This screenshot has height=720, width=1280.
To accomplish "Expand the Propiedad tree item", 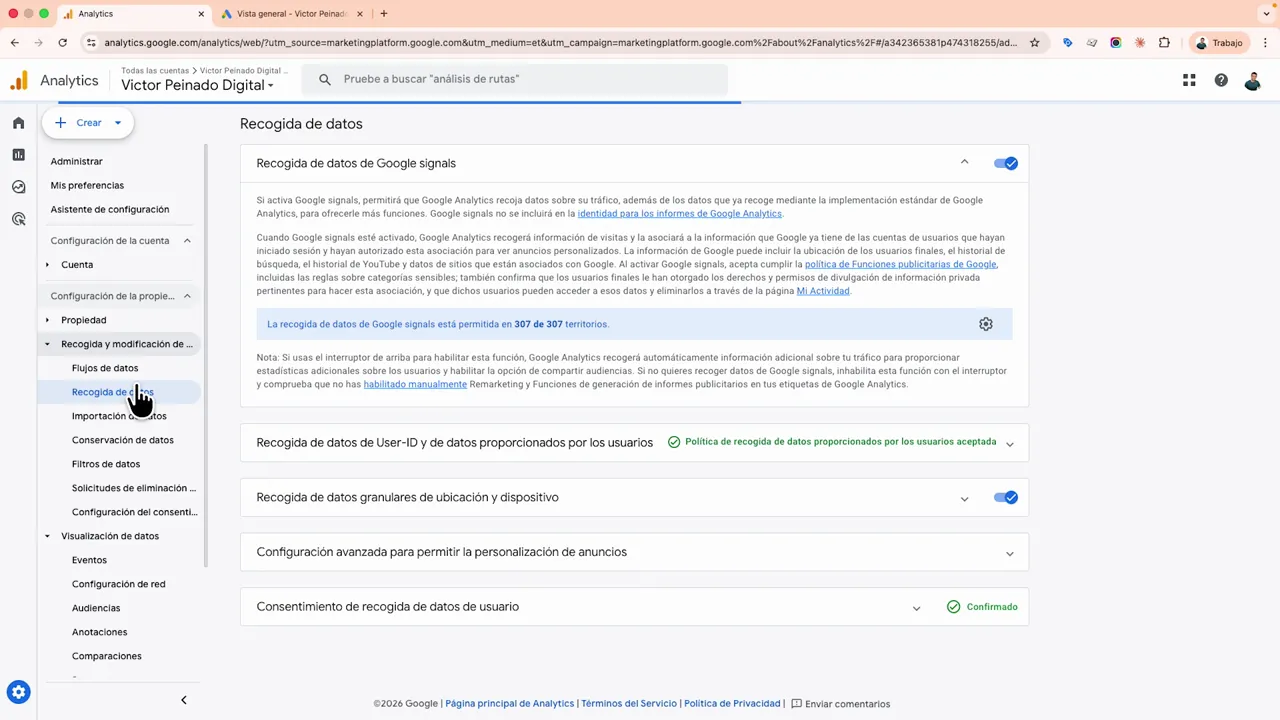I will point(47,320).
